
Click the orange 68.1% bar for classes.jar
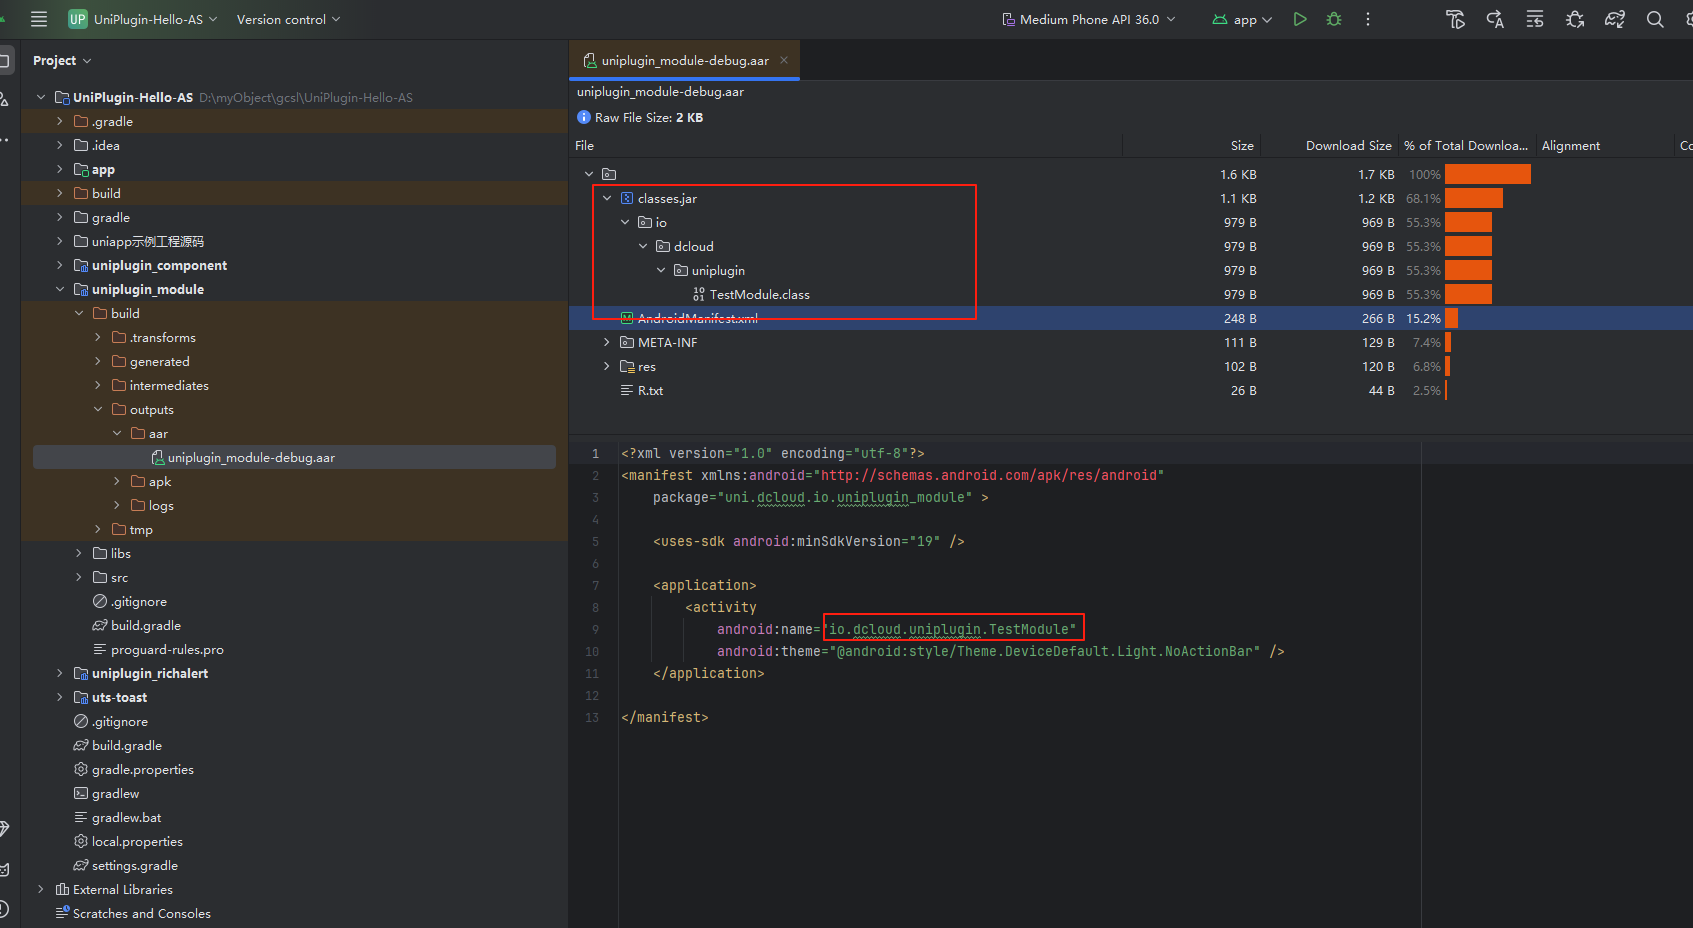[1474, 198]
